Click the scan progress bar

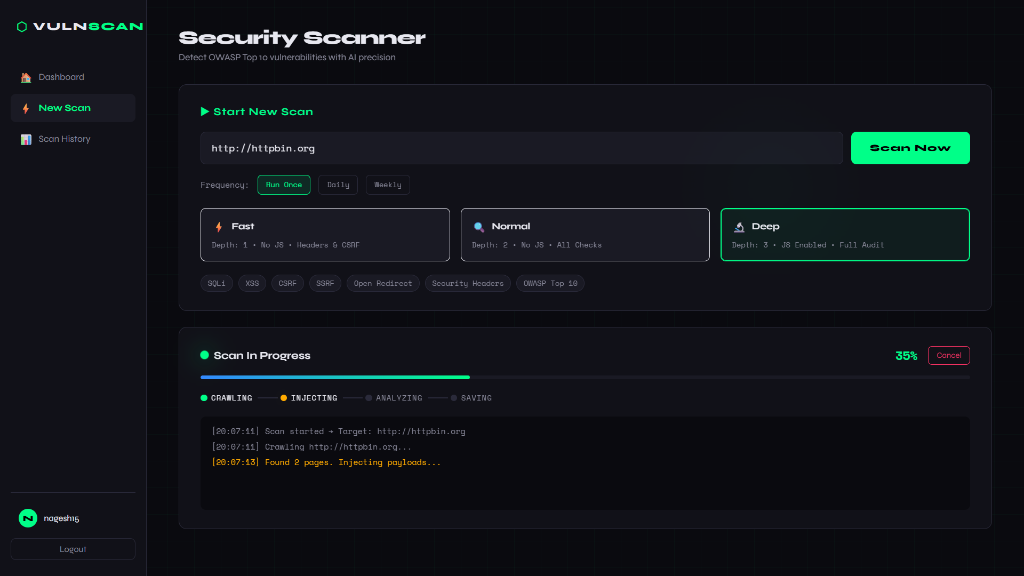point(585,377)
